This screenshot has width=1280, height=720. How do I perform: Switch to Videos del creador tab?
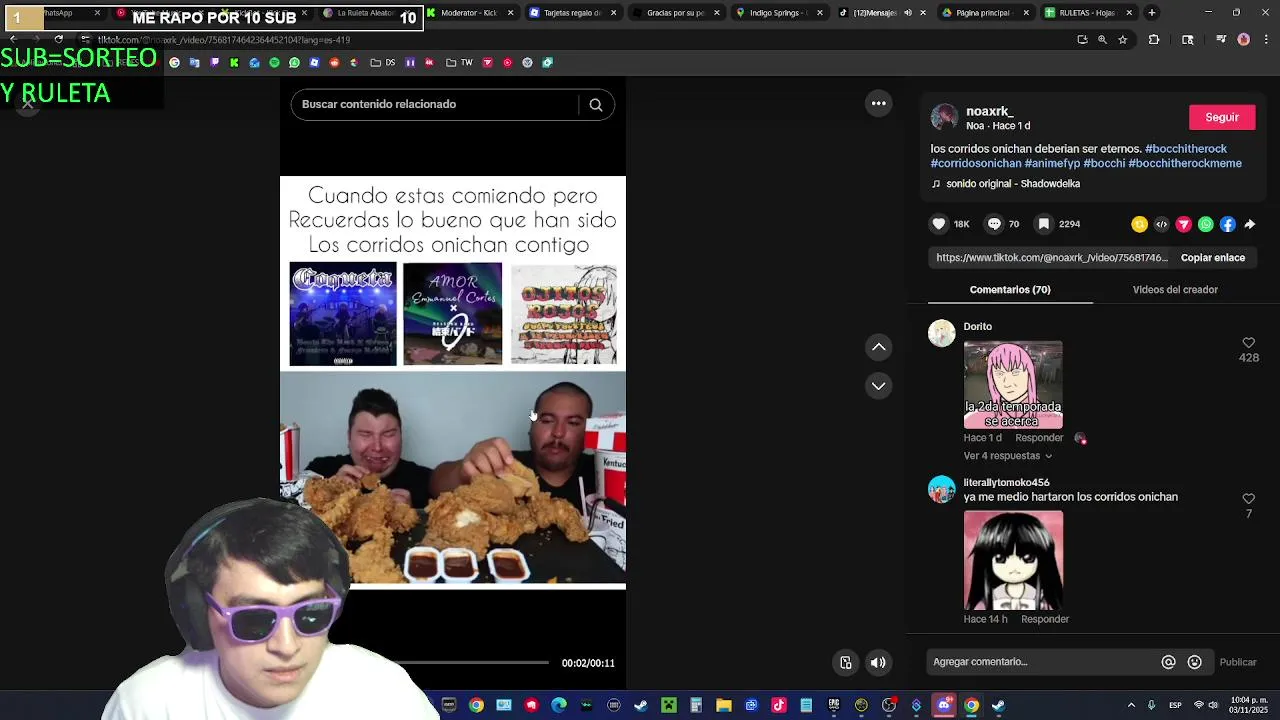click(1175, 290)
